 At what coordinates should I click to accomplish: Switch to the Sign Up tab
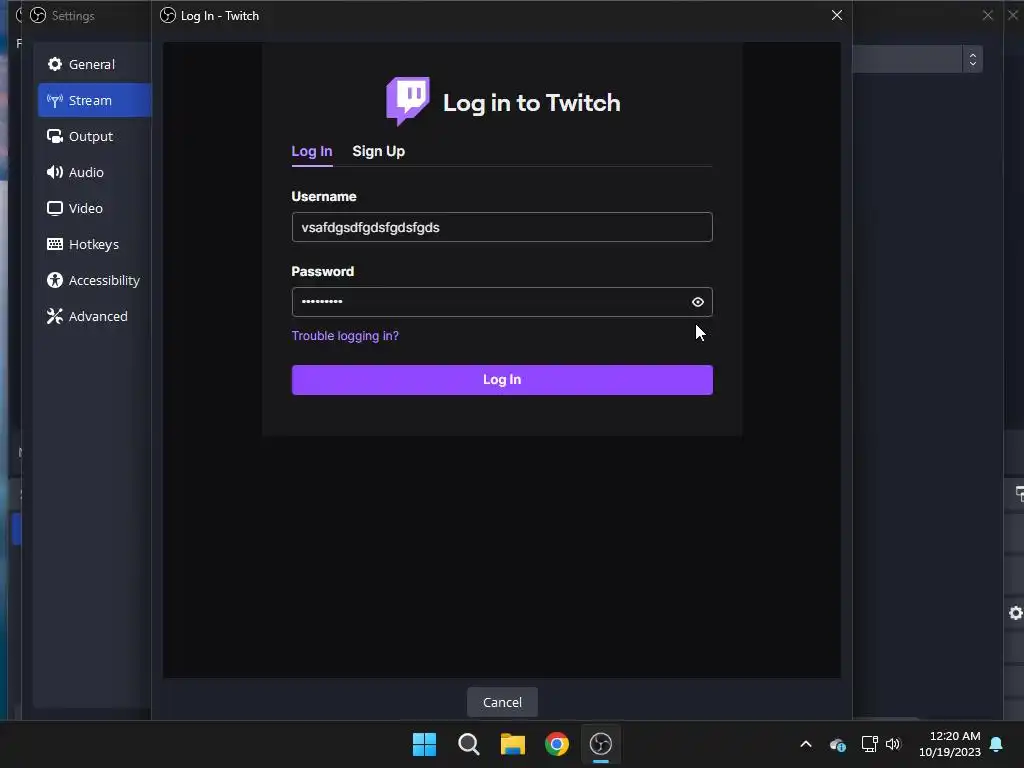tap(379, 152)
